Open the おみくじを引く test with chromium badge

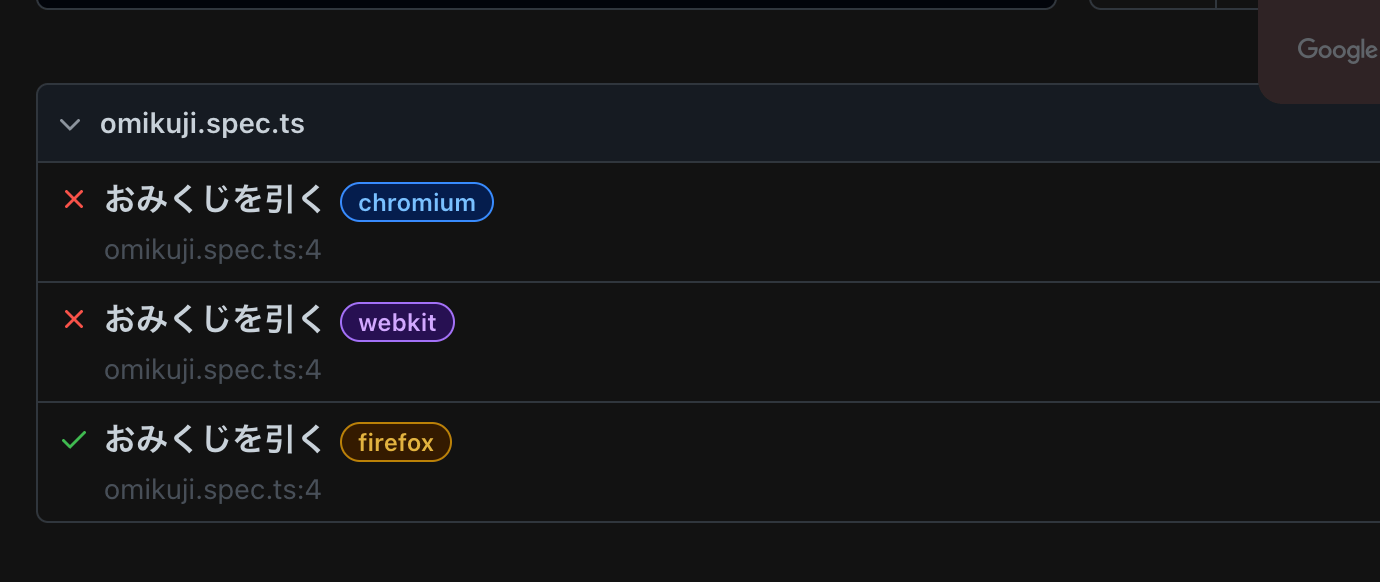tap(215, 201)
